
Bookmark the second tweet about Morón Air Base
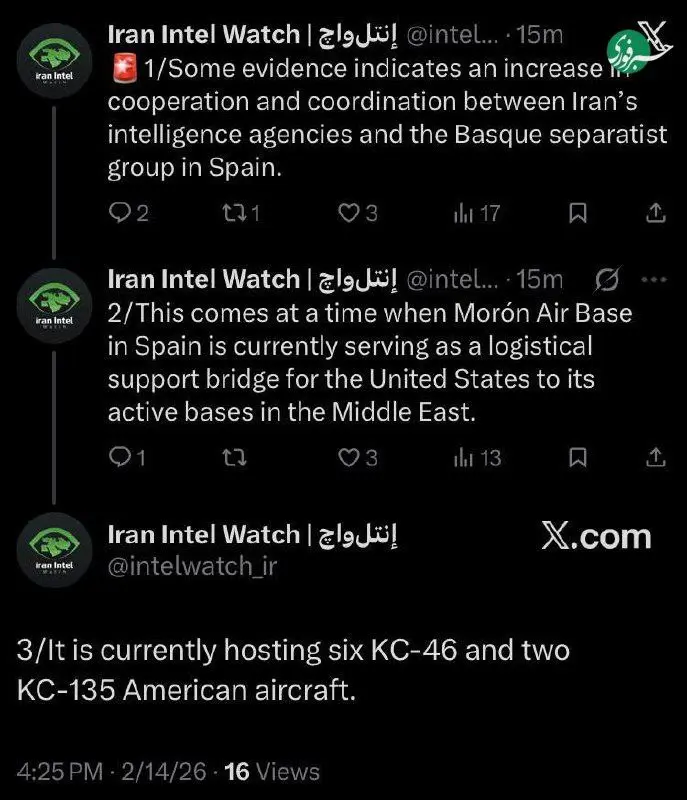pos(578,457)
